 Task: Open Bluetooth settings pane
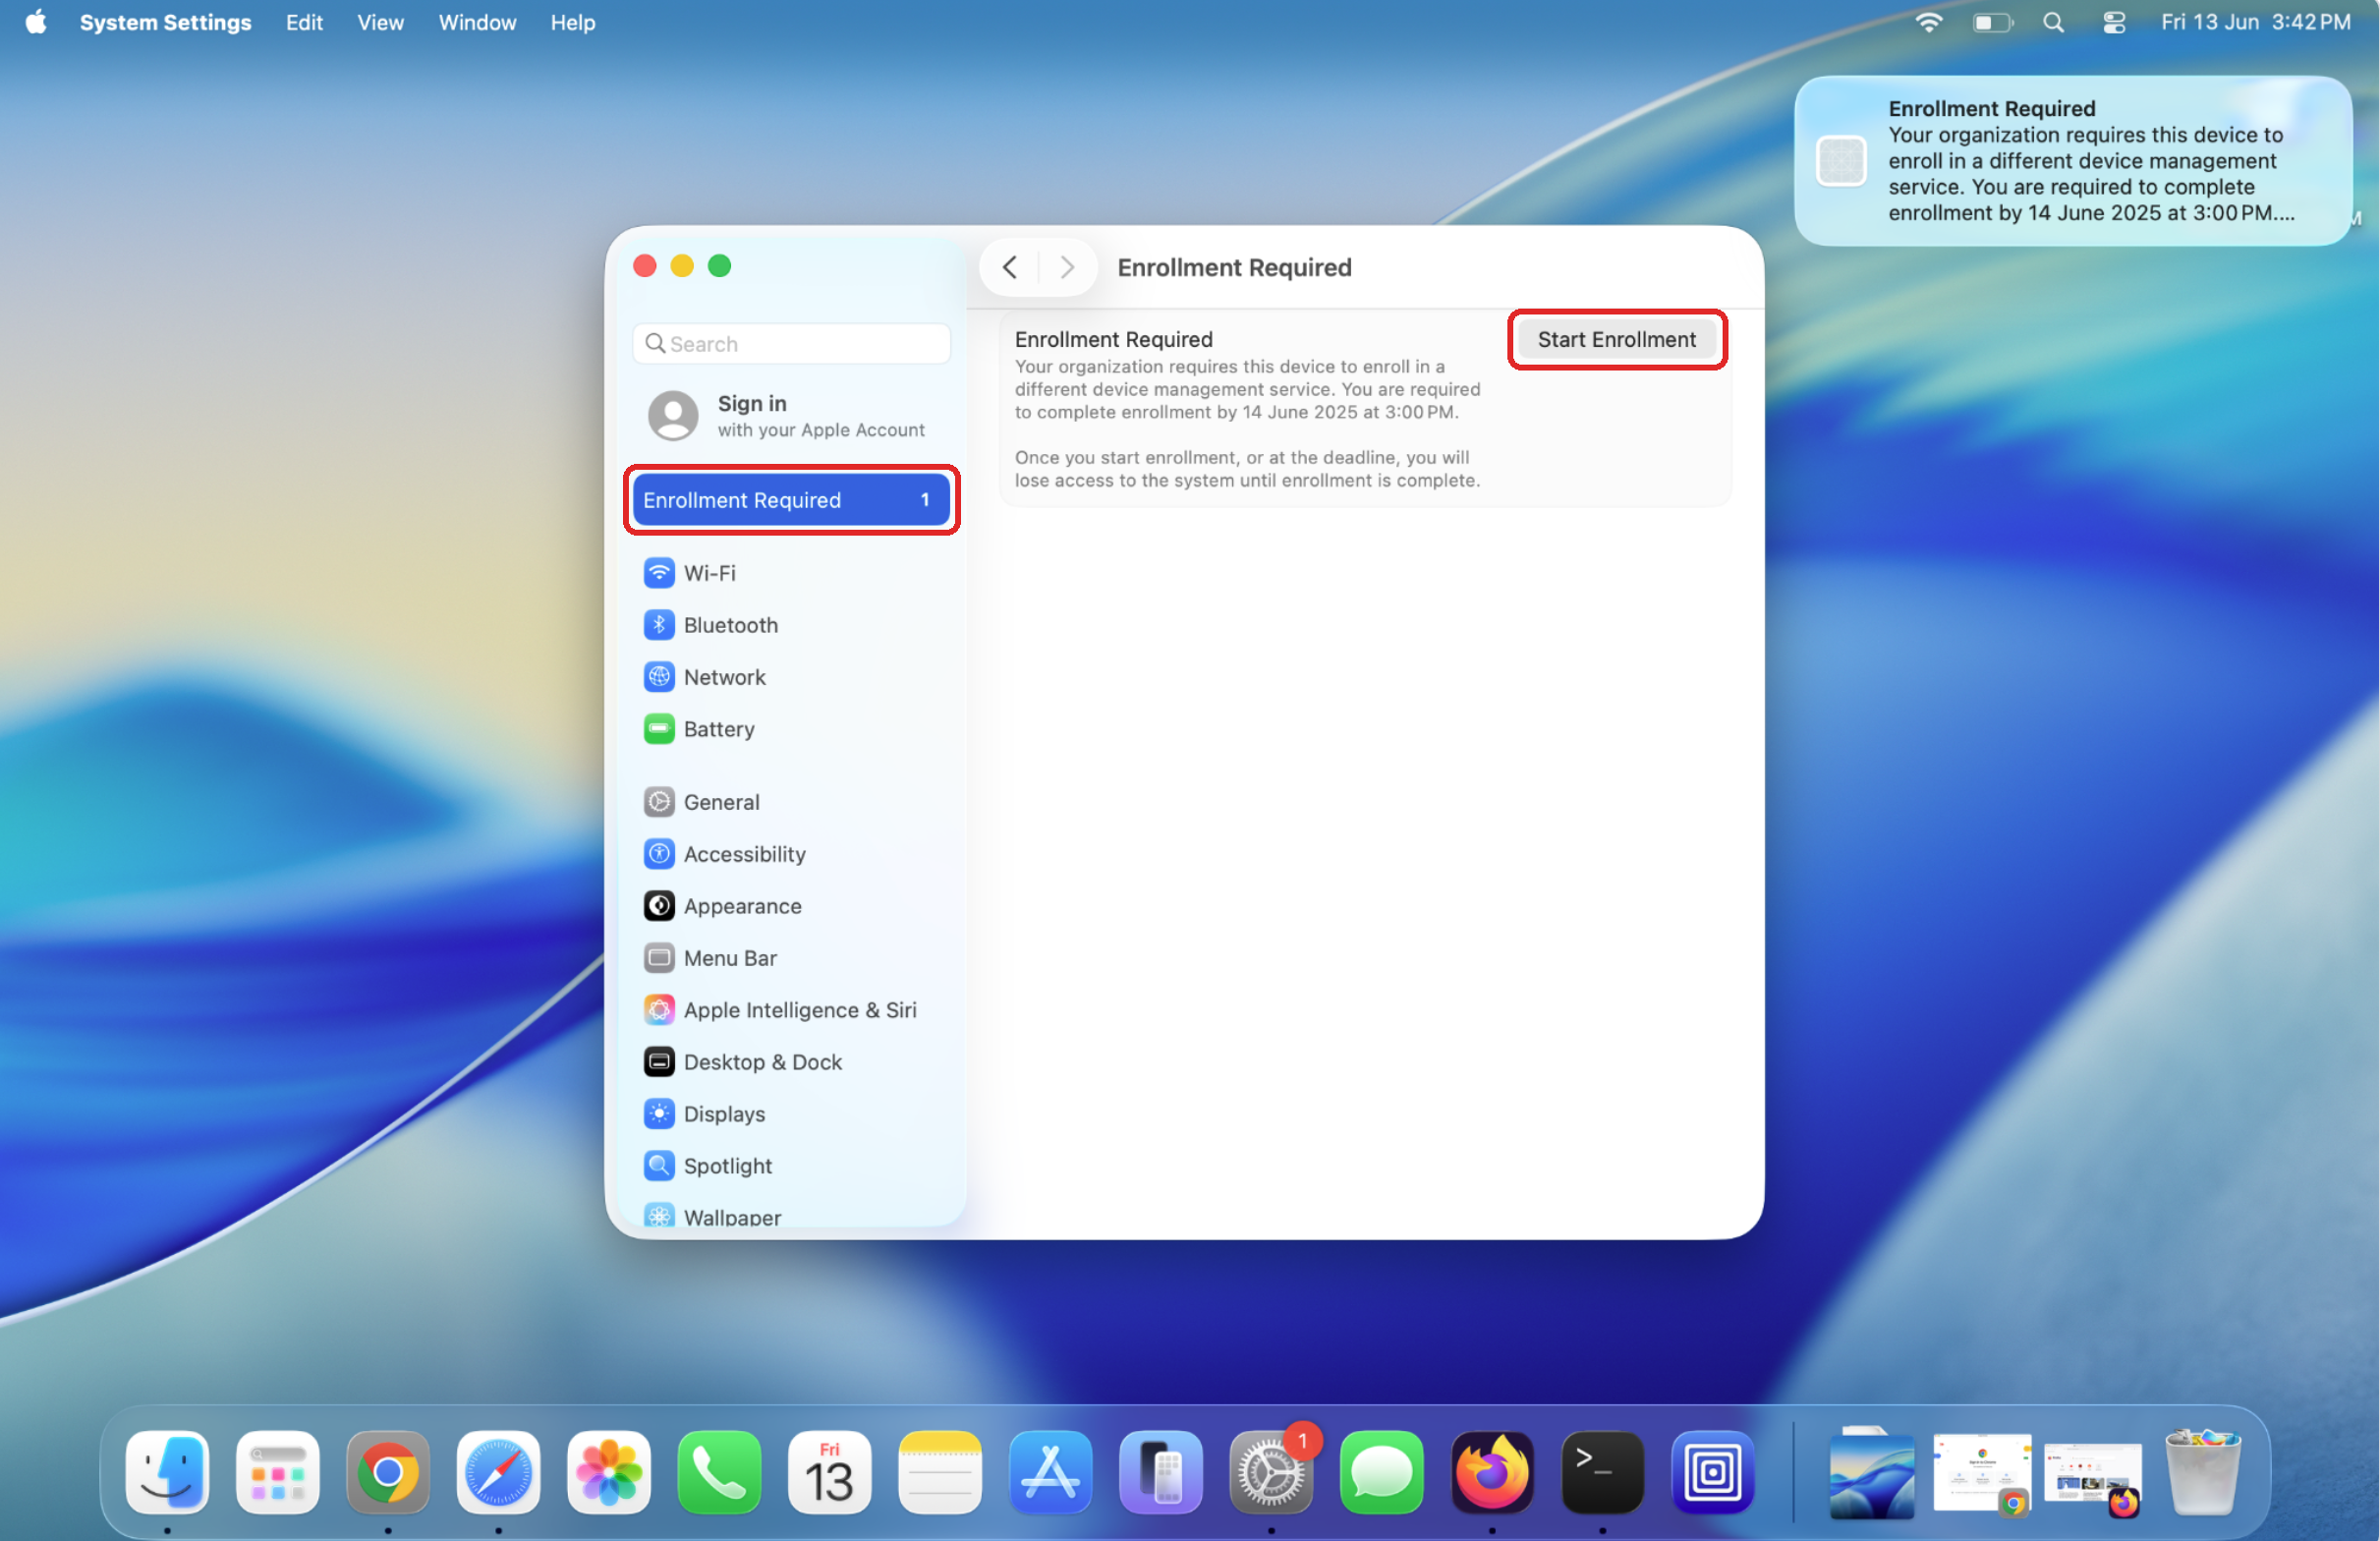pyautogui.click(x=790, y=625)
